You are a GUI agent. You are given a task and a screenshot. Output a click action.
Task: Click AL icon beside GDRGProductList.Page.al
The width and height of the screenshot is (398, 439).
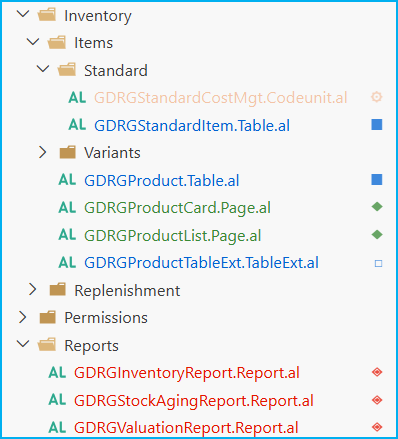(67, 235)
